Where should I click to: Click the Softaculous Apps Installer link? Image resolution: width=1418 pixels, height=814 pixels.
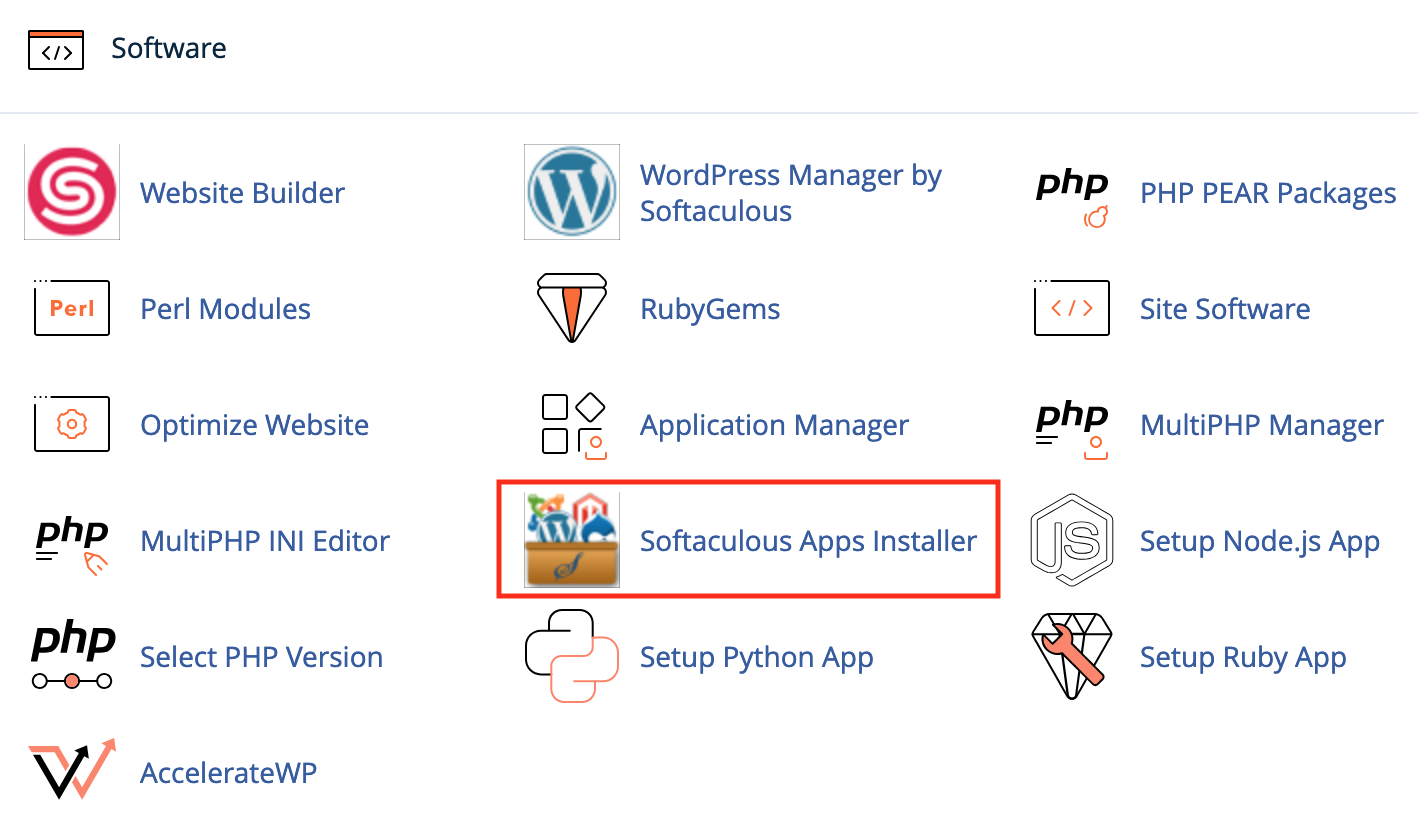[808, 541]
